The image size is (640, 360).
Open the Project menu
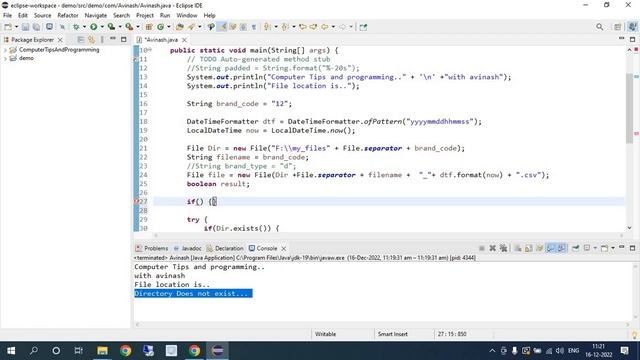145,16
